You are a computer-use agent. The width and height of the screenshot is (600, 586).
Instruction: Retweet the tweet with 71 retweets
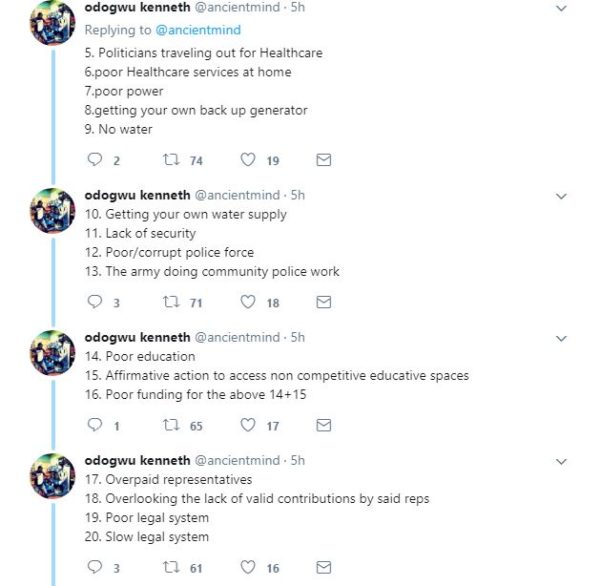pos(171,301)
